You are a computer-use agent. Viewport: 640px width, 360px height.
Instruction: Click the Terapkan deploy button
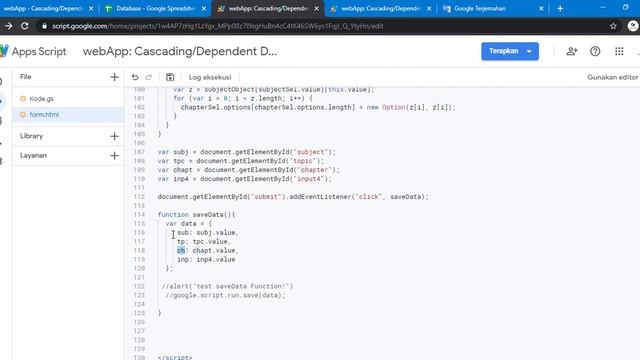click(504, 51)
